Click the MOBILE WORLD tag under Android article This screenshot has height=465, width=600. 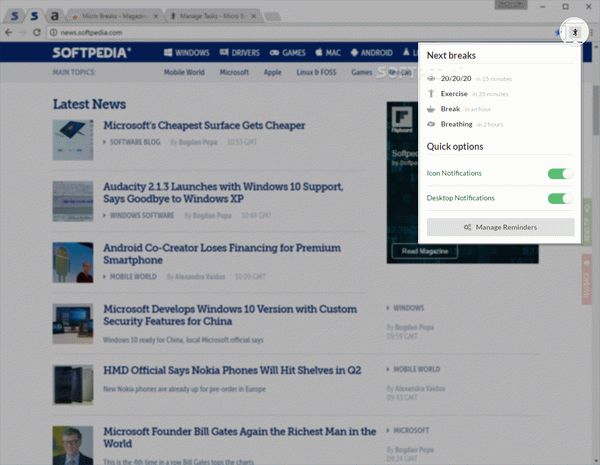click(x=133, y=276)
